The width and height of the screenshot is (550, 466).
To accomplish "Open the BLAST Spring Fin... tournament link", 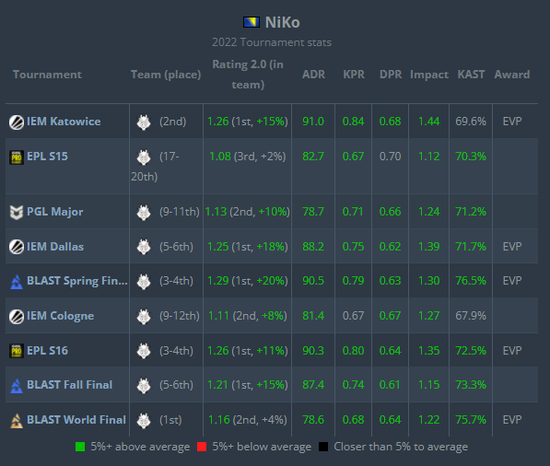I will coord(77,281).
